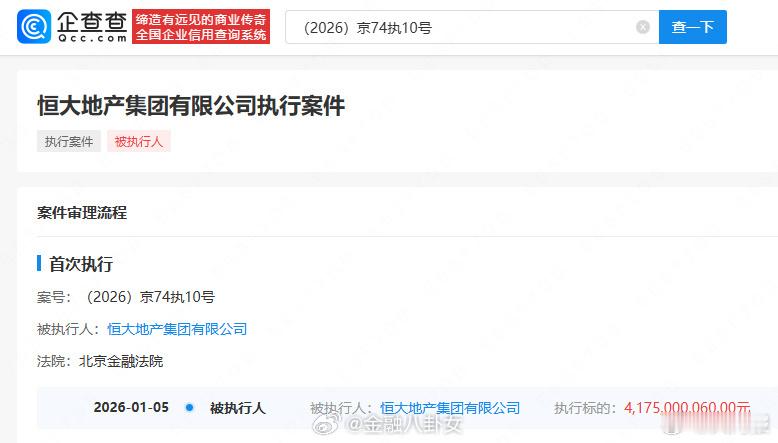Focus the search field containing 京74执10号
The image size is (778, 443).
(x=472, y=27)
